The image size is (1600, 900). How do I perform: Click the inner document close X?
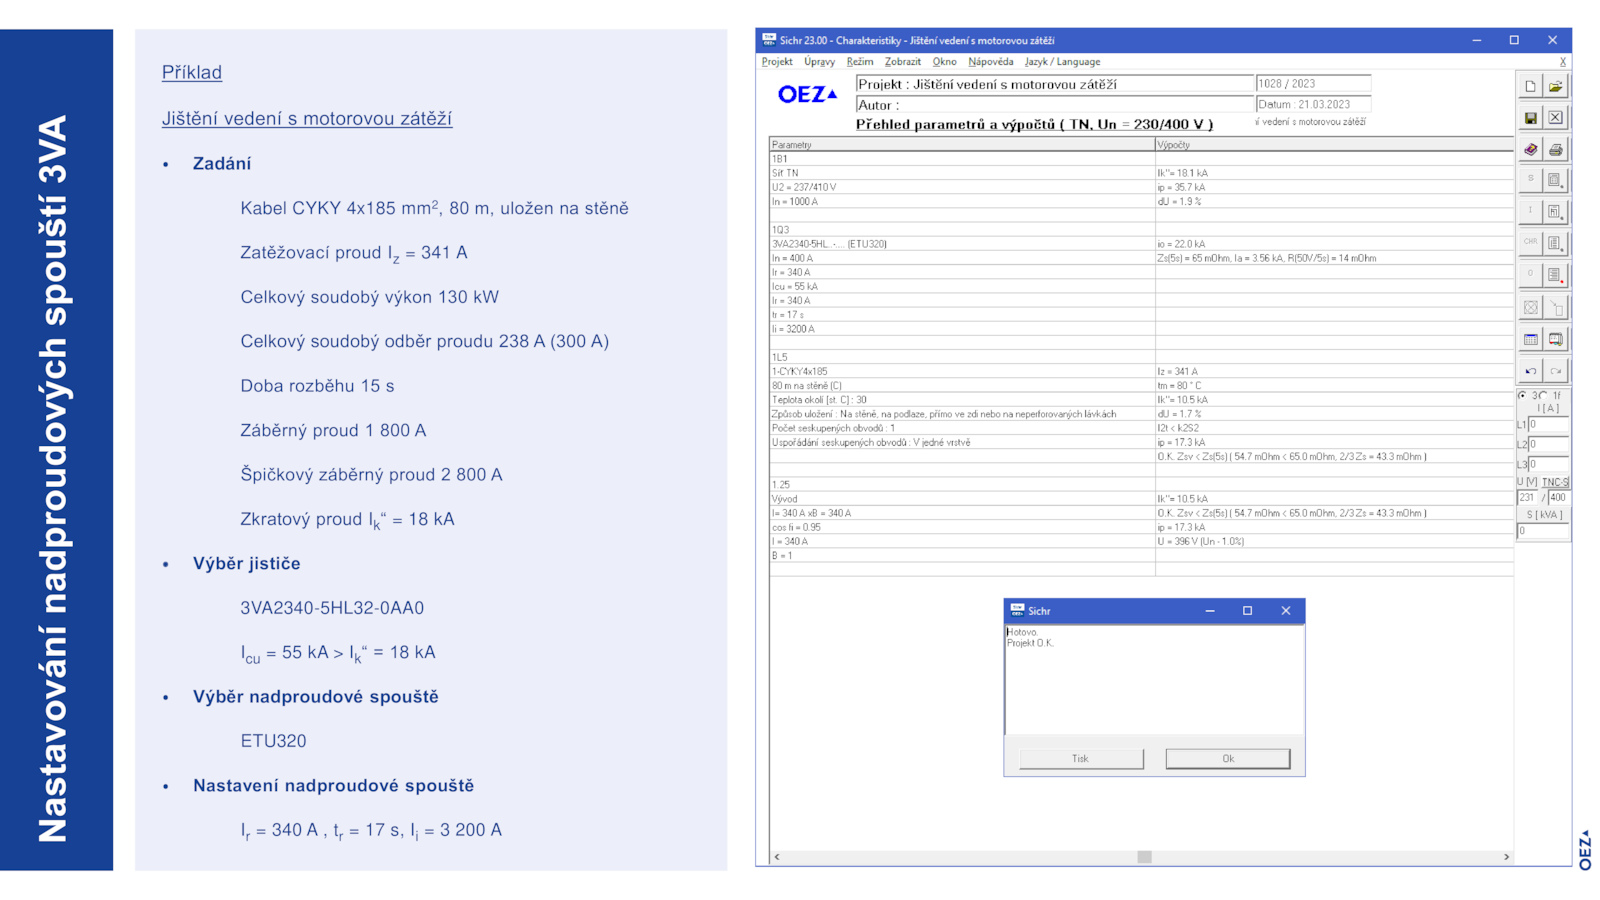1563,62
